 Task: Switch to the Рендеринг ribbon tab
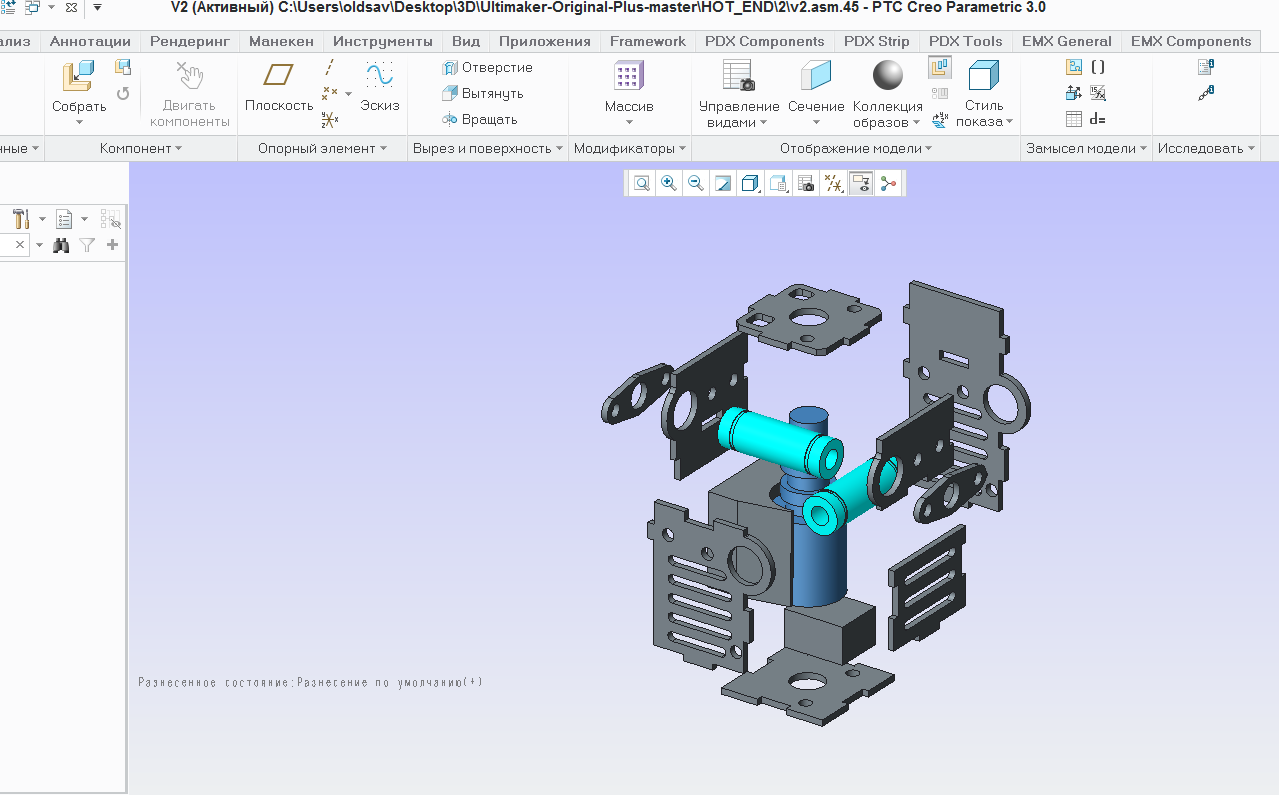[190, 41]
